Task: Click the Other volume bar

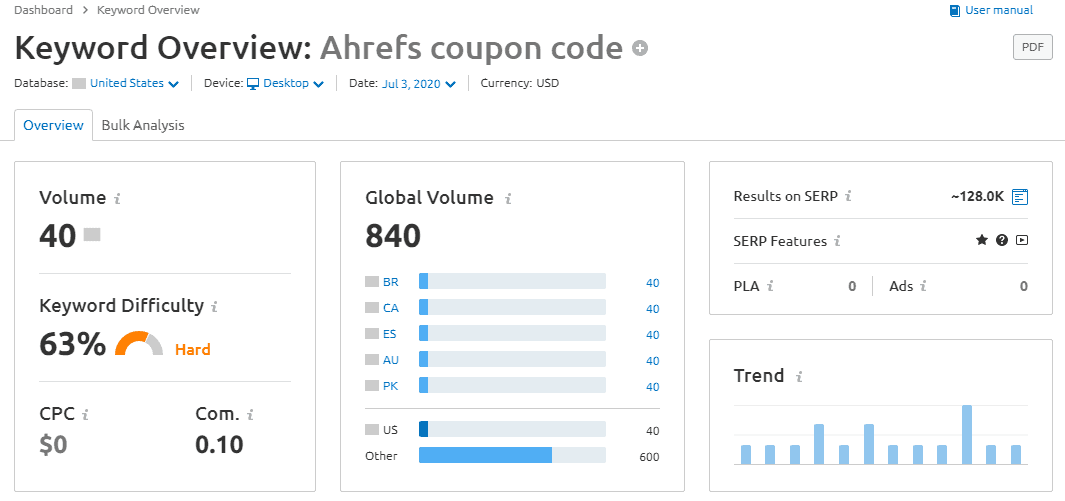Action: point(512,455)
